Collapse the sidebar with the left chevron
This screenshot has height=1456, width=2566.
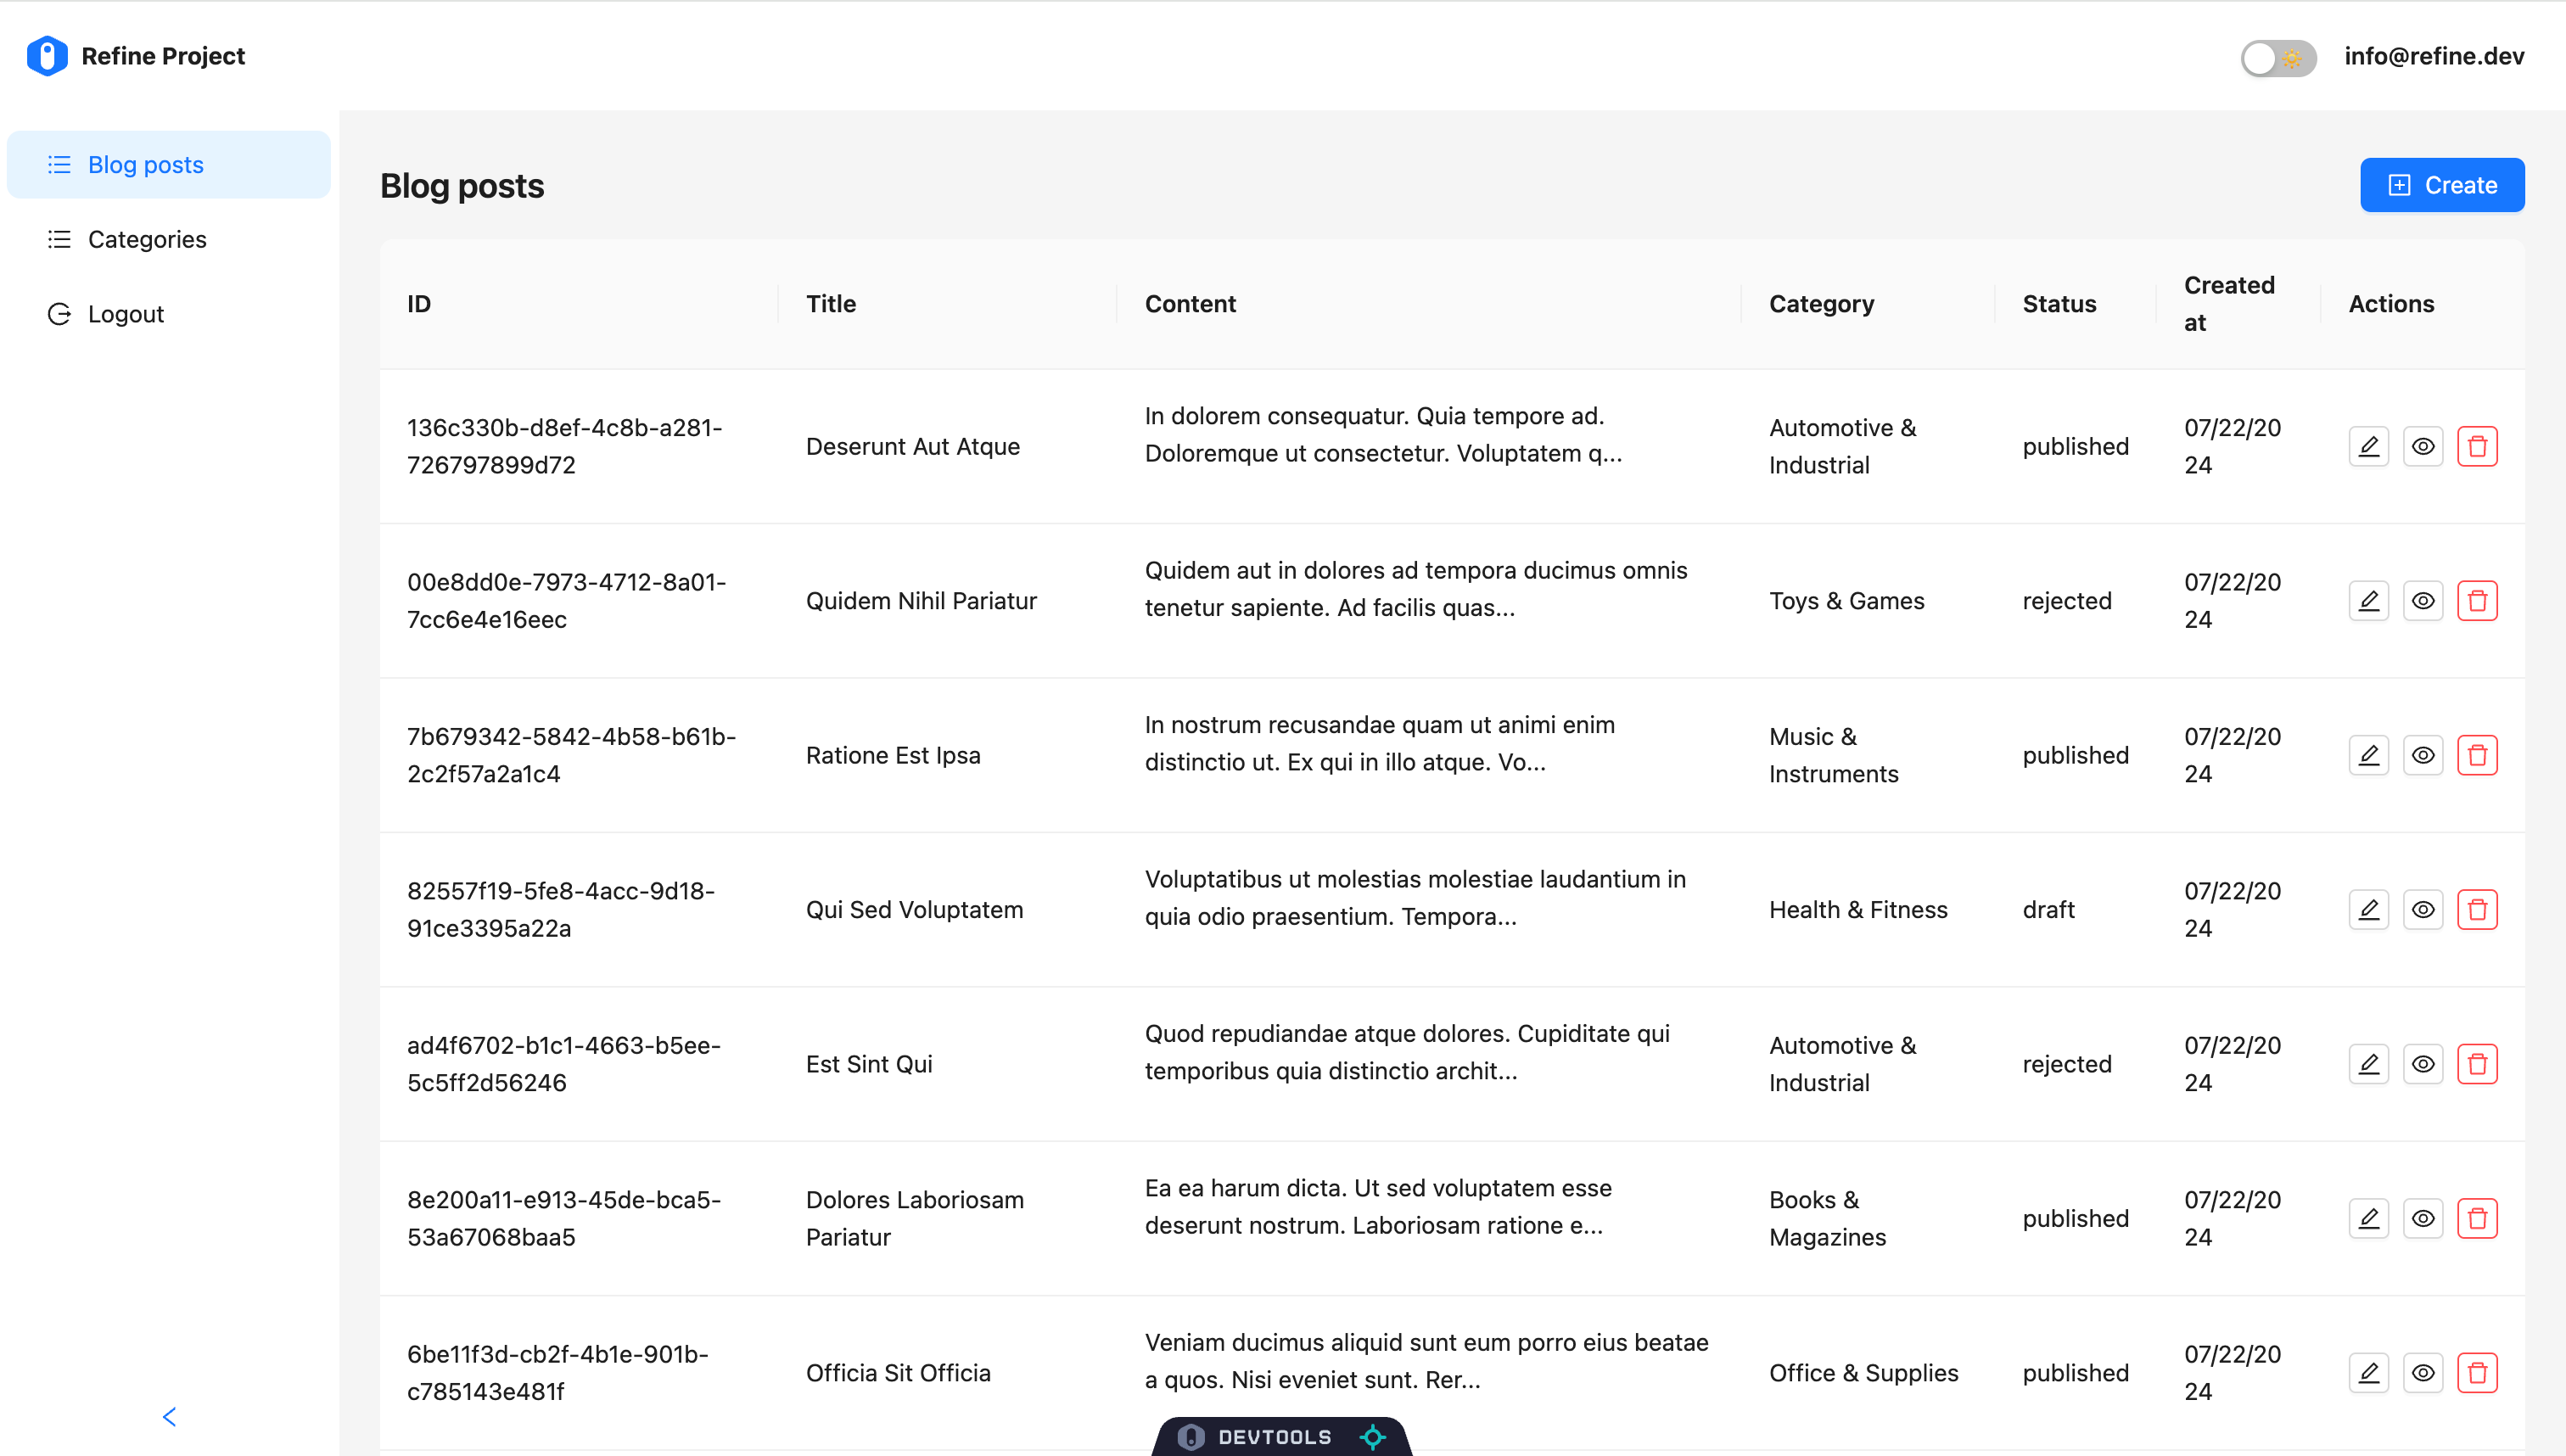(169, 1416)
